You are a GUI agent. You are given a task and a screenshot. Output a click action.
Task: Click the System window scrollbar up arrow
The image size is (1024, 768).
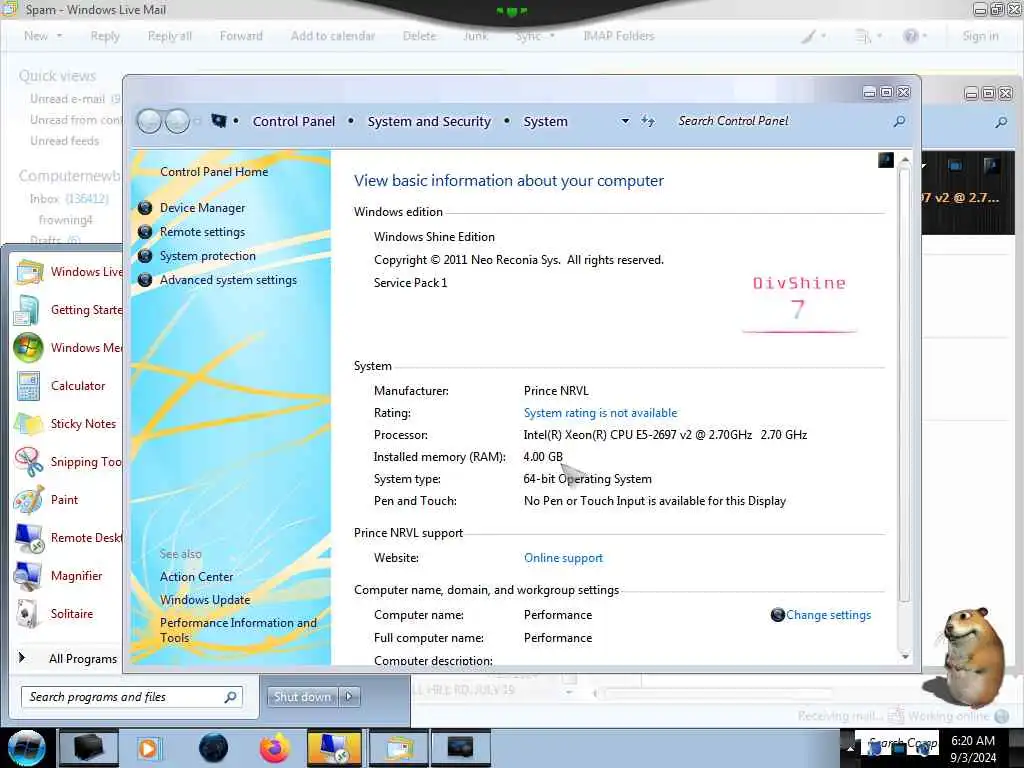(904, 160)
